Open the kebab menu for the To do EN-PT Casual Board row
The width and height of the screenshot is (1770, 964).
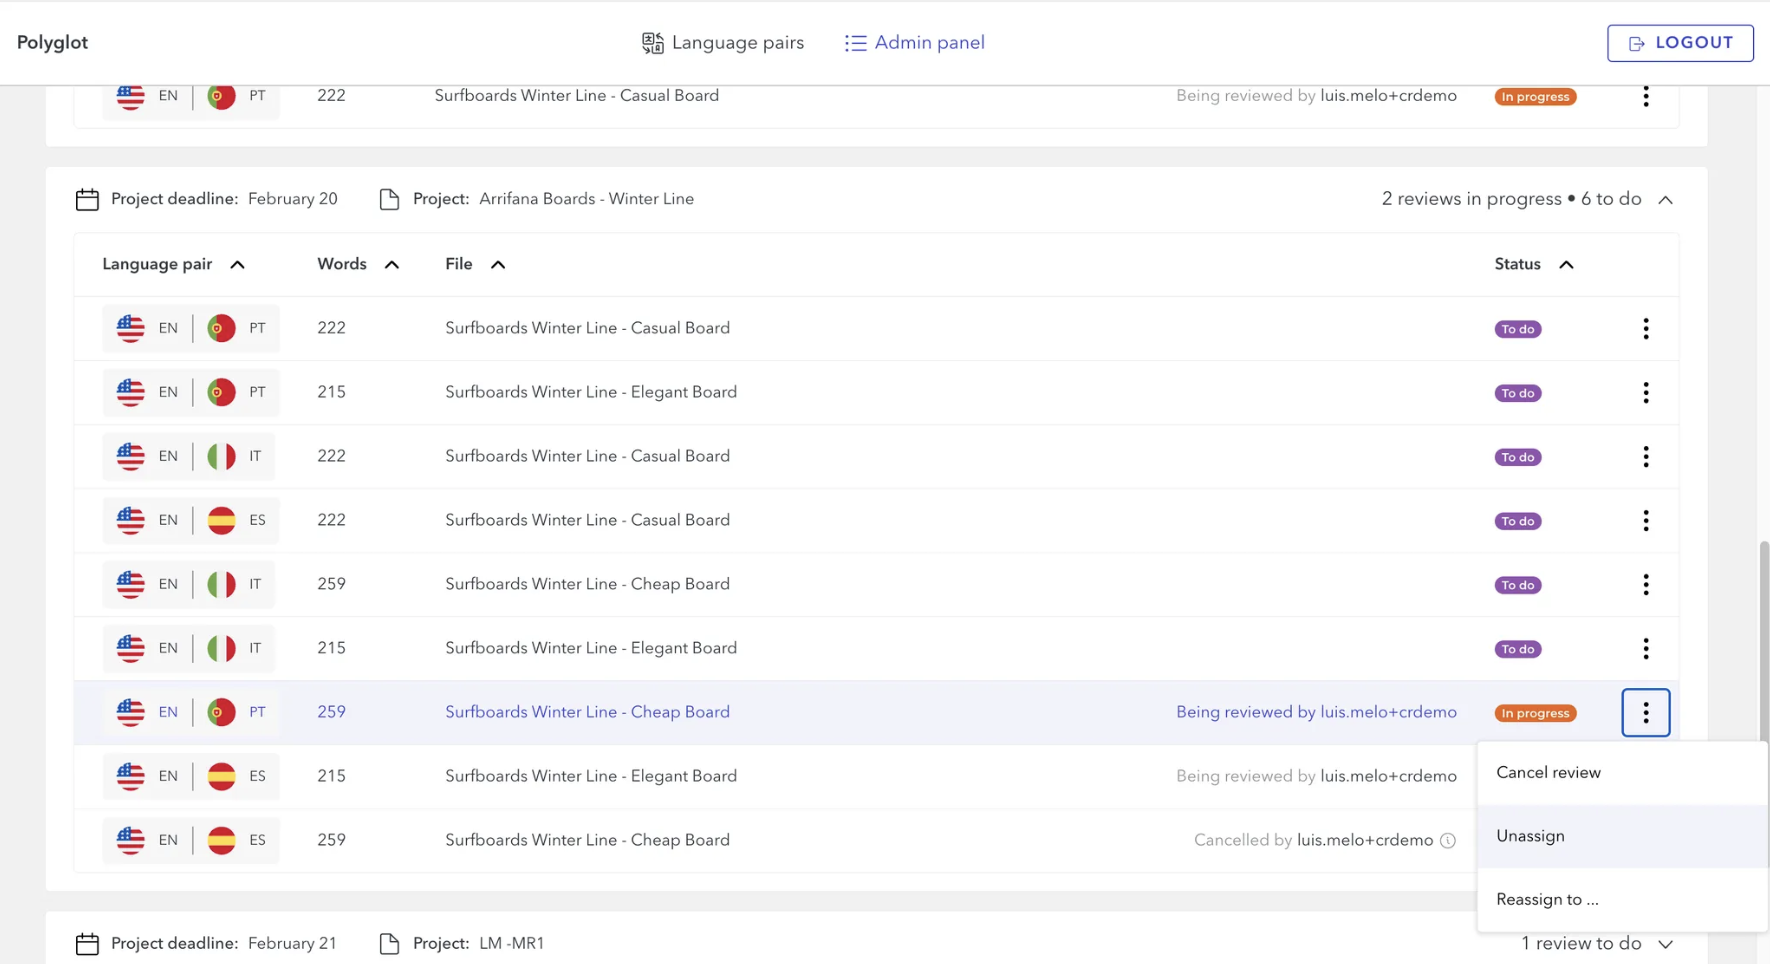point(1646,329)
